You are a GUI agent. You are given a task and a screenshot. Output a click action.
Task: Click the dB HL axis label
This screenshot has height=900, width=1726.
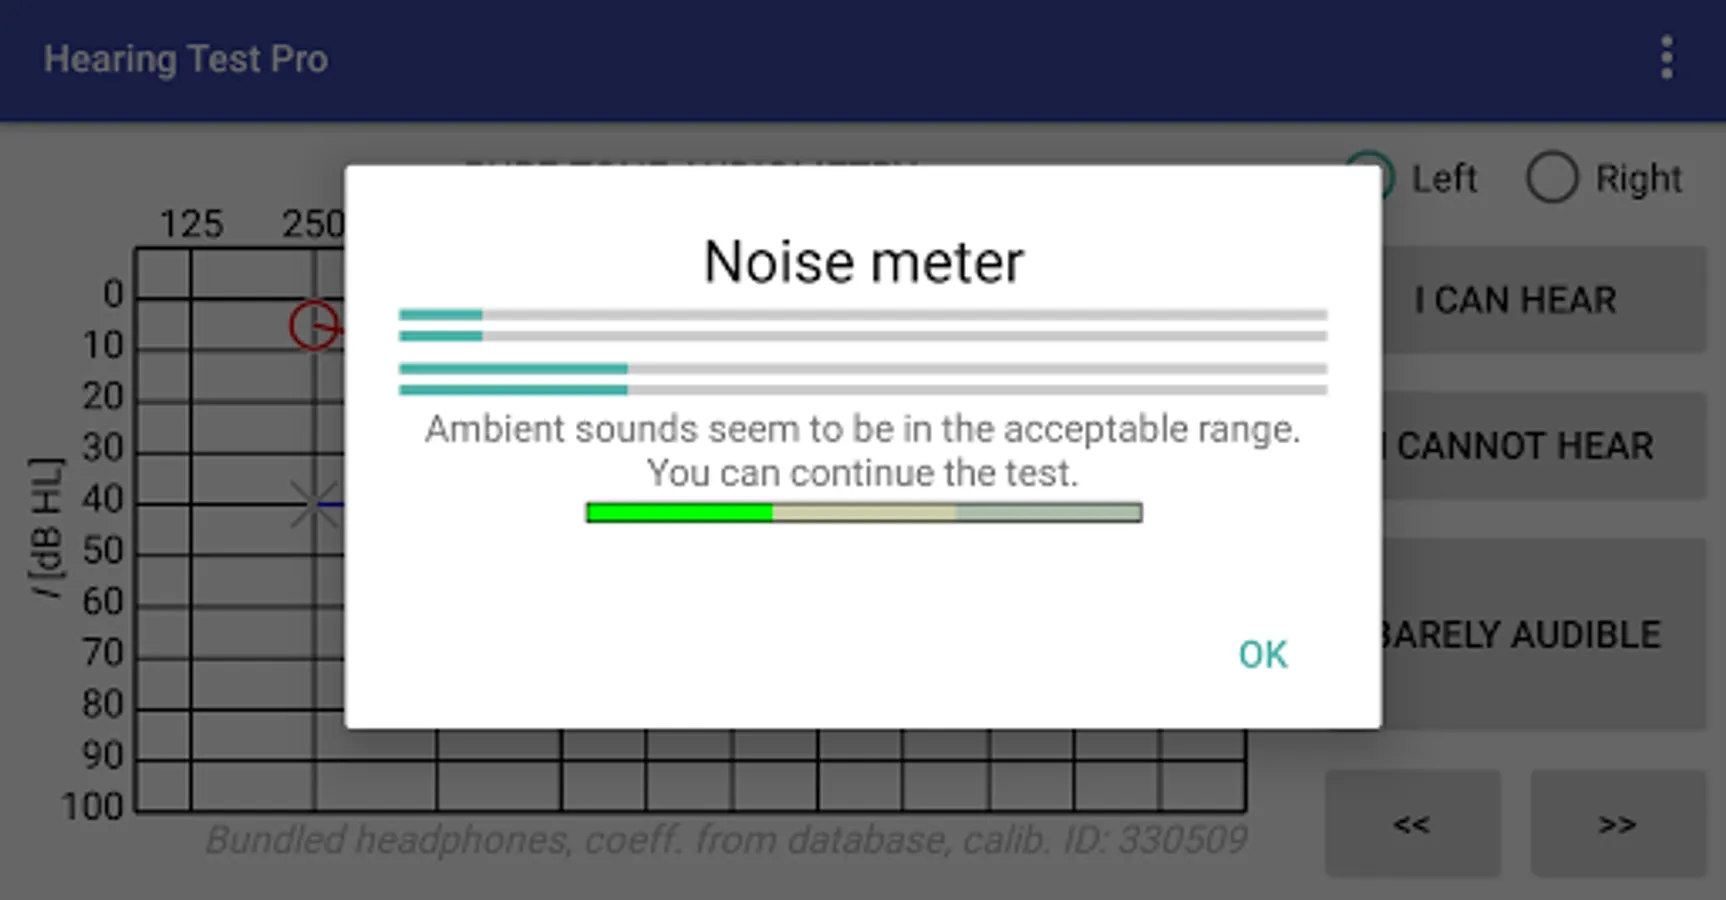(x=47, y=528)
